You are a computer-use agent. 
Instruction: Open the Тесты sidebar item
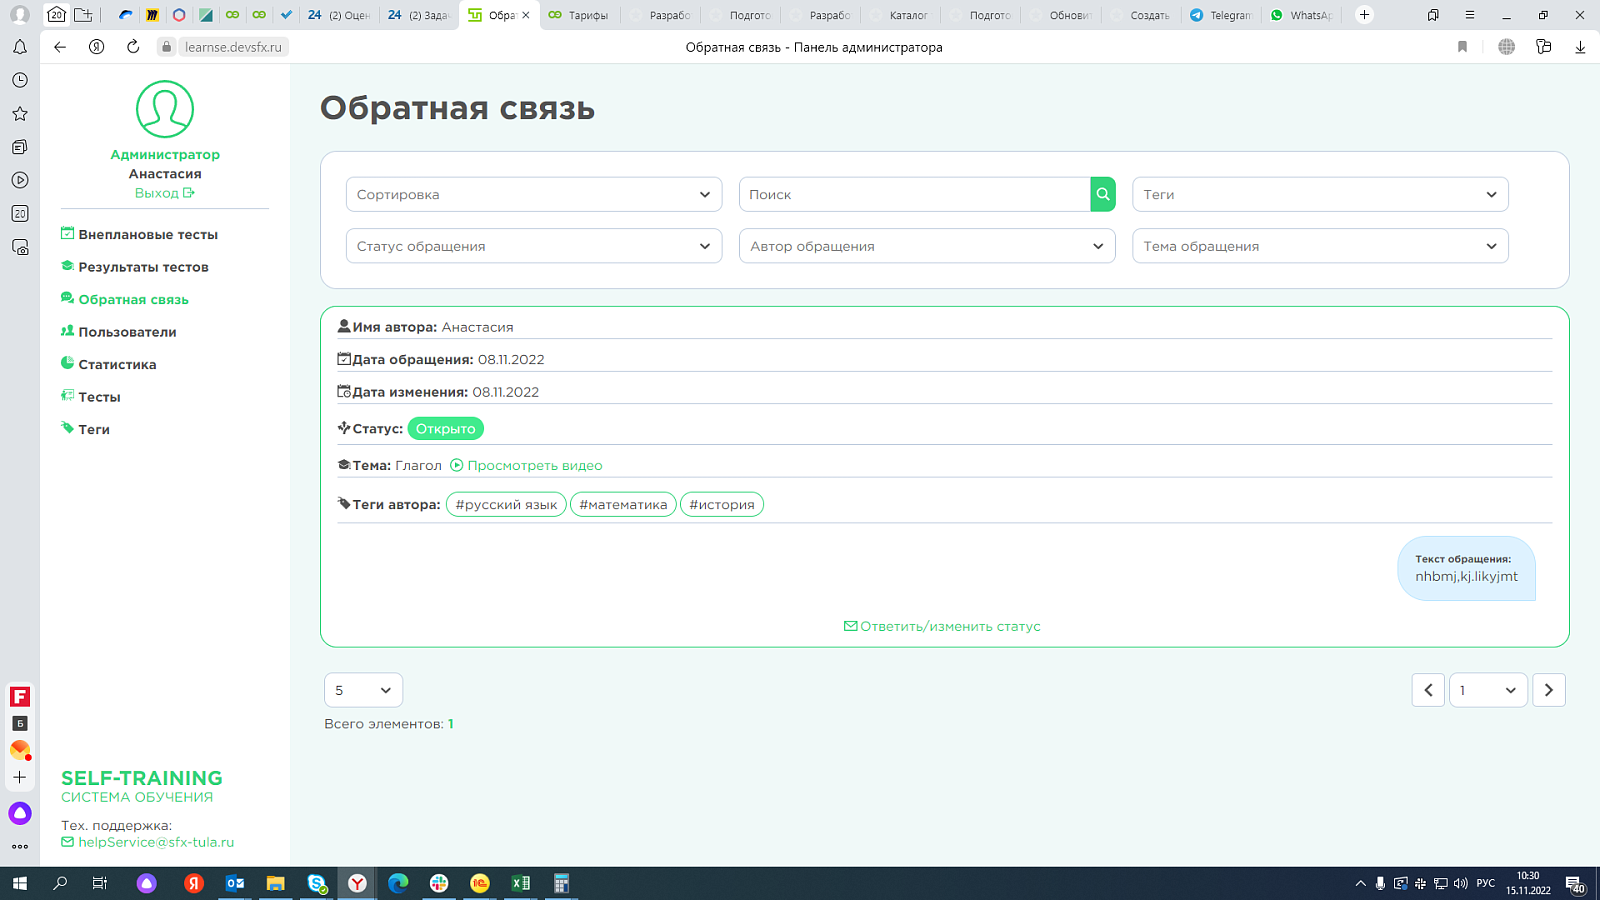pyautogui.click(x=99, y=397)
